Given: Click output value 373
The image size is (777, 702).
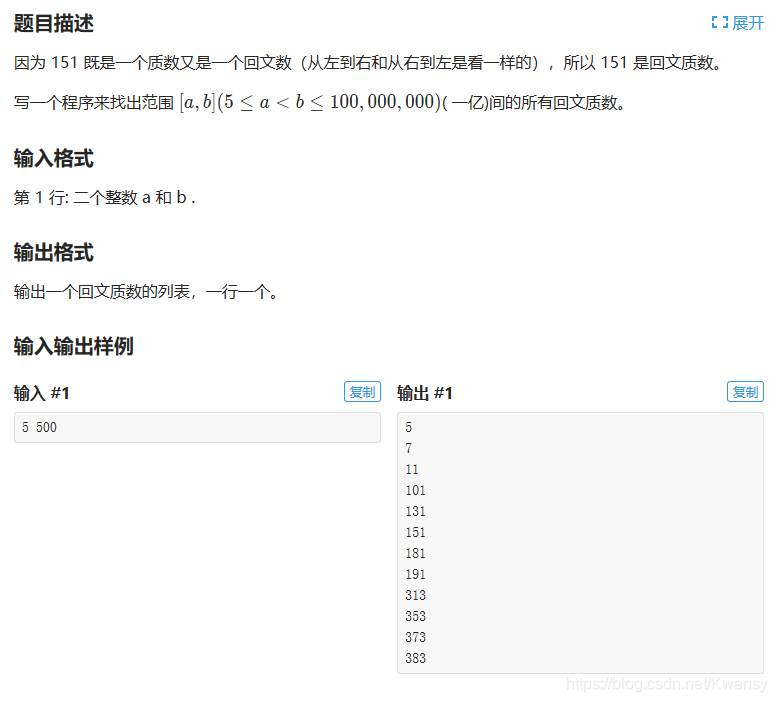Looking at the screenshot, I should click(x=416, y=638).
